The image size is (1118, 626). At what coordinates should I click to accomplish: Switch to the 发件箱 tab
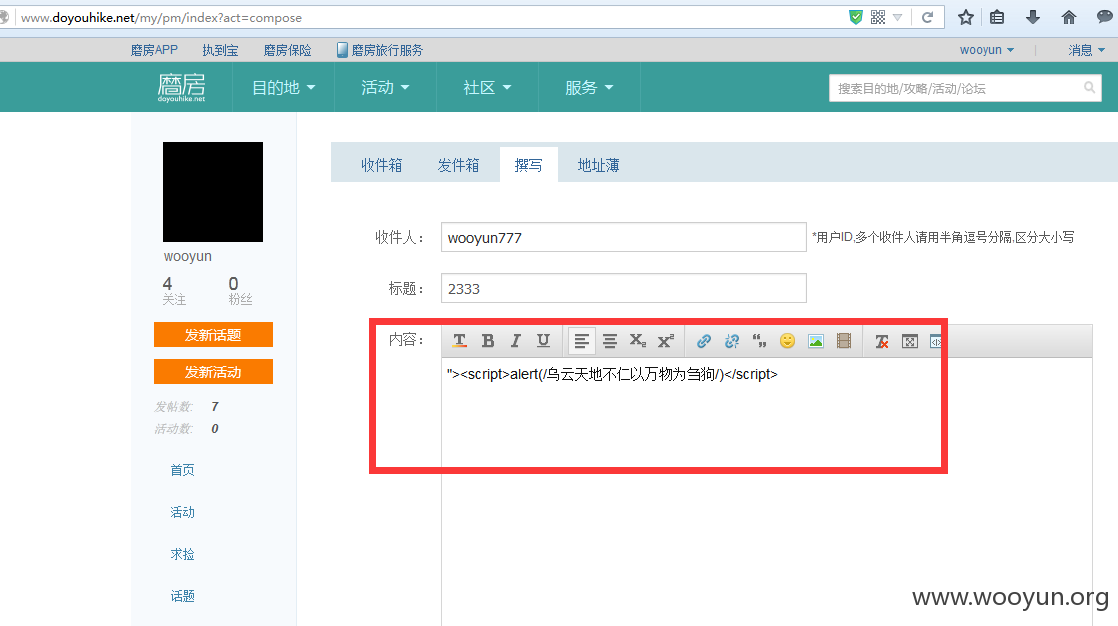[x=458, y=165]
